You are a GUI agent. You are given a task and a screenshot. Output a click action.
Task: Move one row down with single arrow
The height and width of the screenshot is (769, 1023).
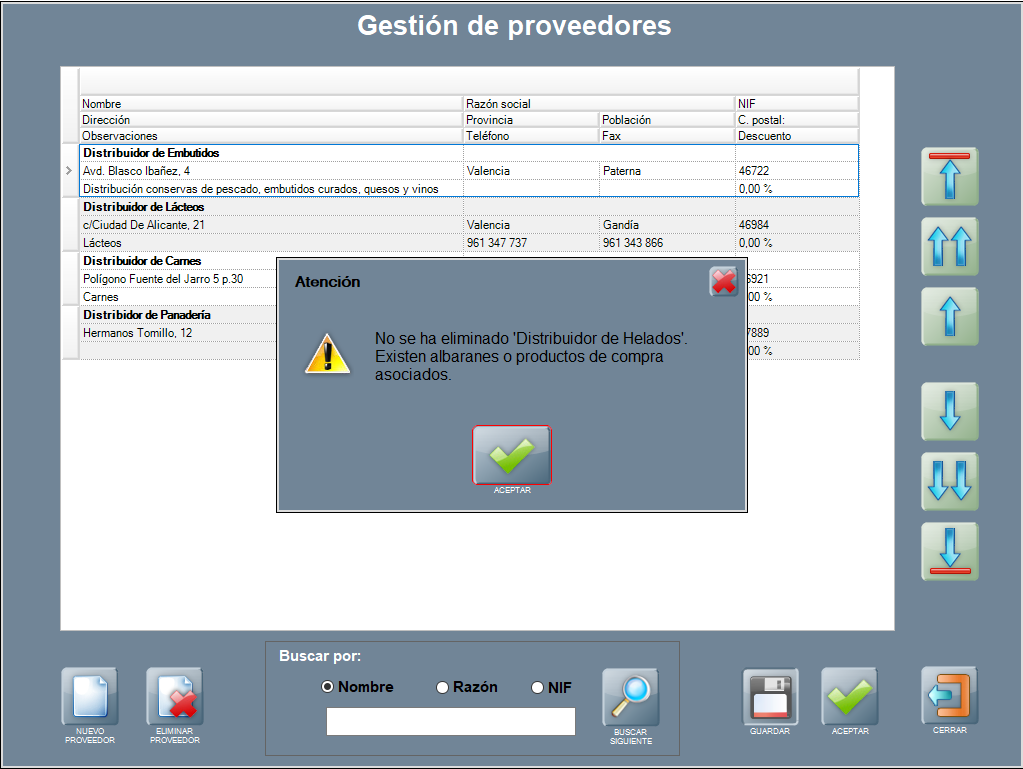coord(949,411)
